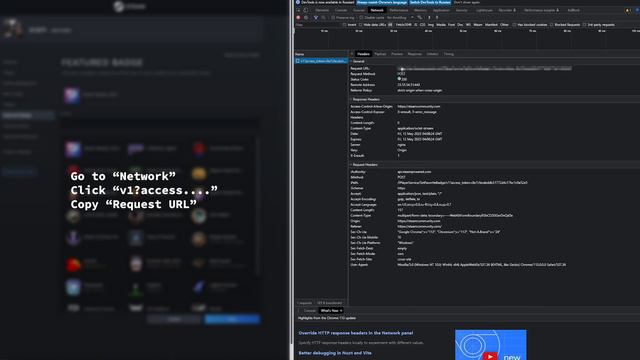Switch to the Performance tab
The width and height of the screenshot is (640, 360).
tap(399, 10)
